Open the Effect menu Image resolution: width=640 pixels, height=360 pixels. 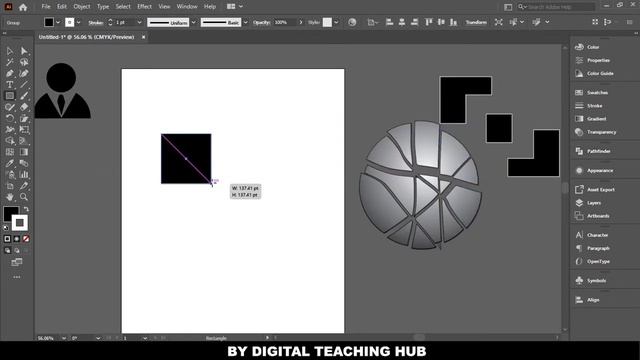coord(144,7)
